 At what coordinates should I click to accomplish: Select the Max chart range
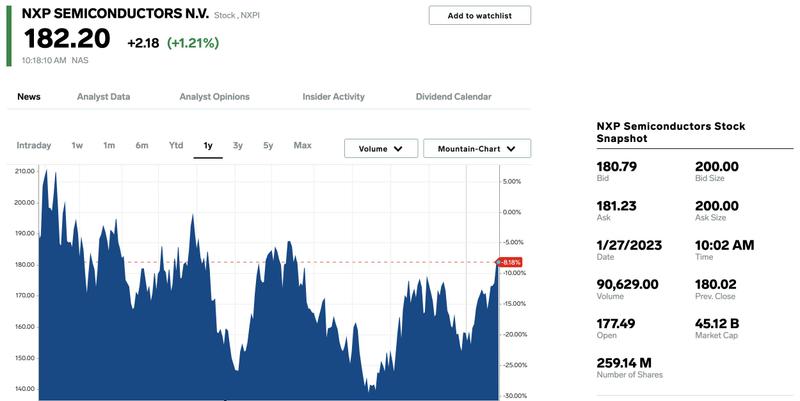click(x=303, y=145)
